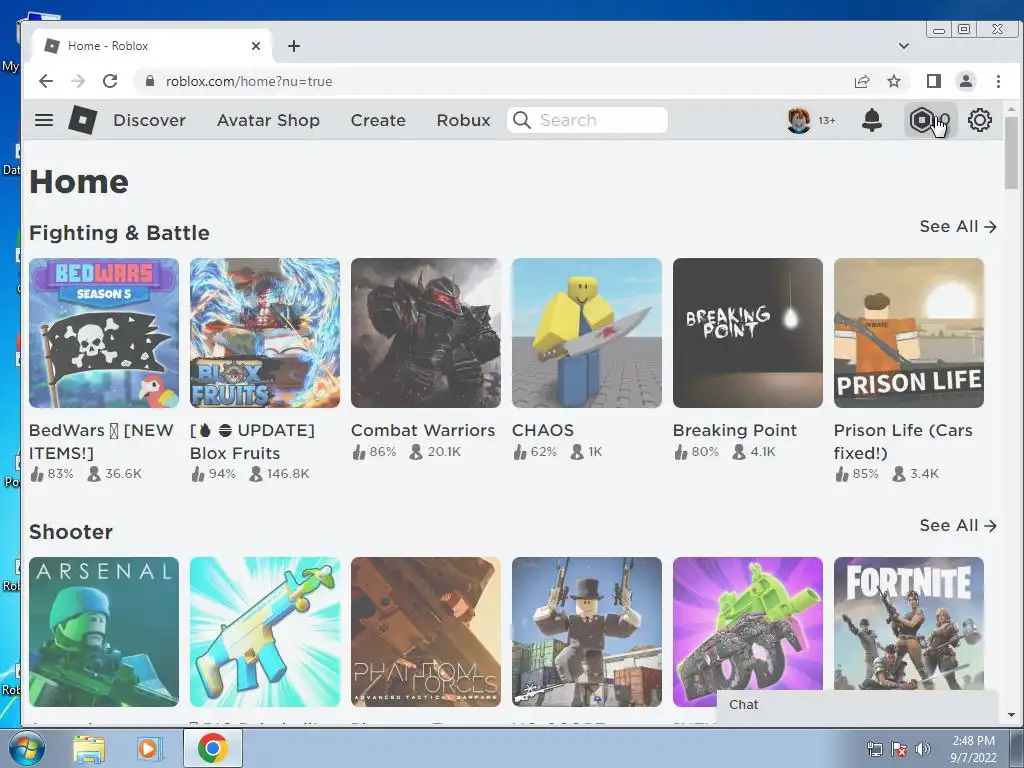Click the Roblox logo in the navbar
The image size is (1024, 768).
83,120
